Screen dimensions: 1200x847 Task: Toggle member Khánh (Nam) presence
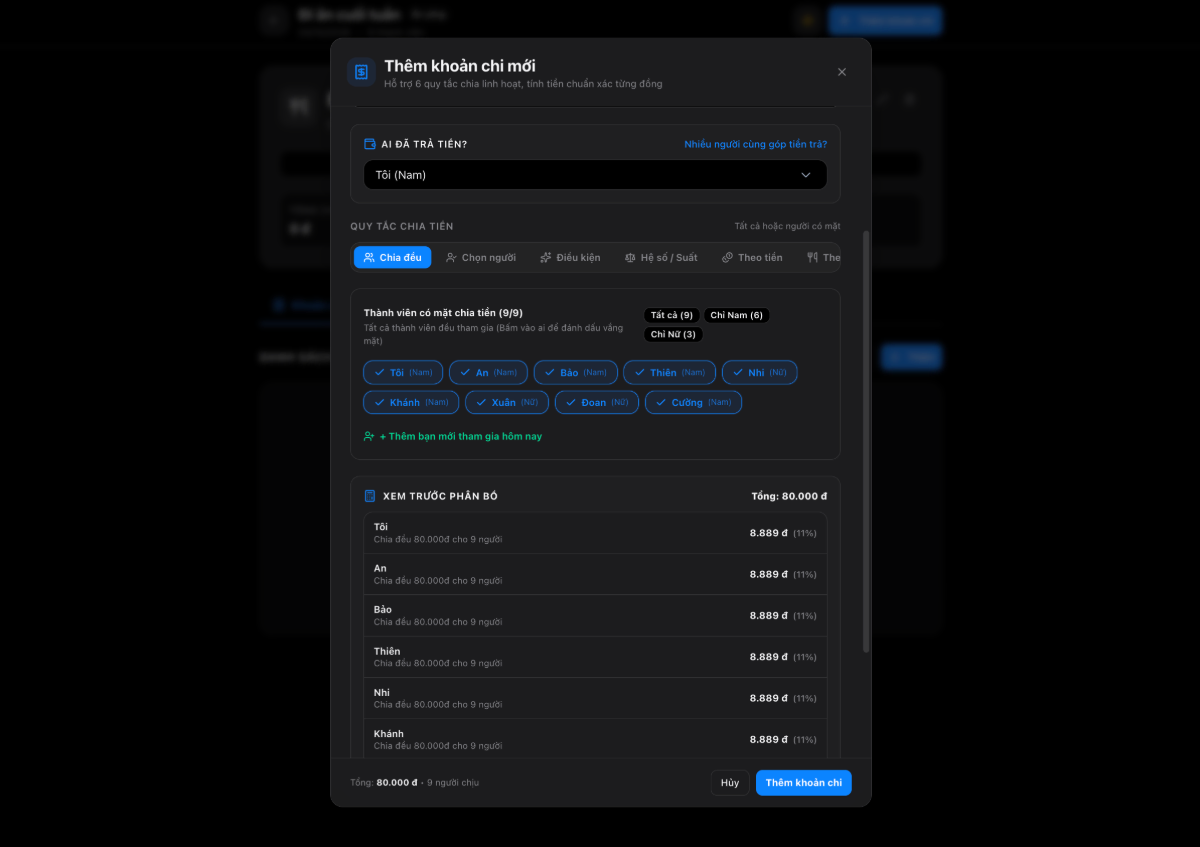[x=411, y=402]
